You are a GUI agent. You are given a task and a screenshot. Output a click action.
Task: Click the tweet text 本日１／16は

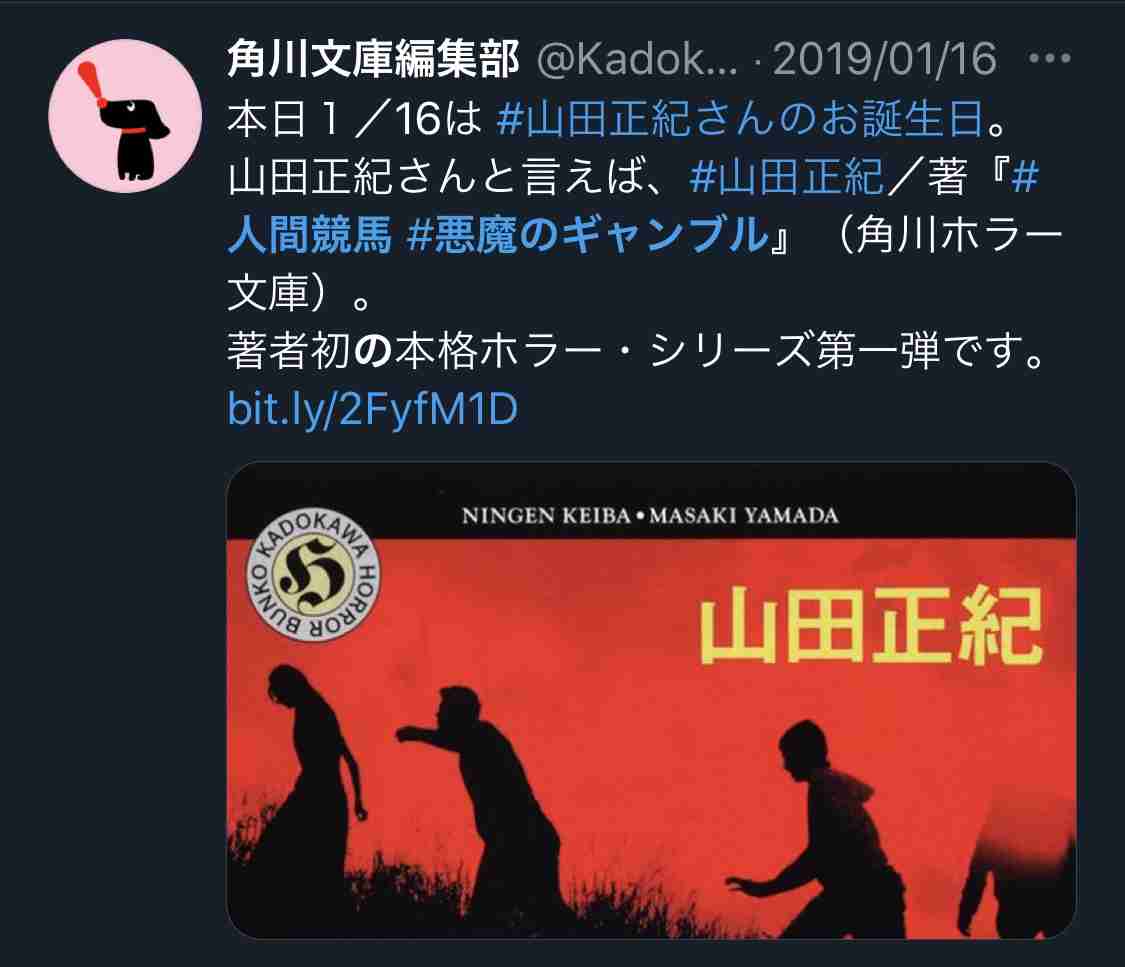[354, 119]
